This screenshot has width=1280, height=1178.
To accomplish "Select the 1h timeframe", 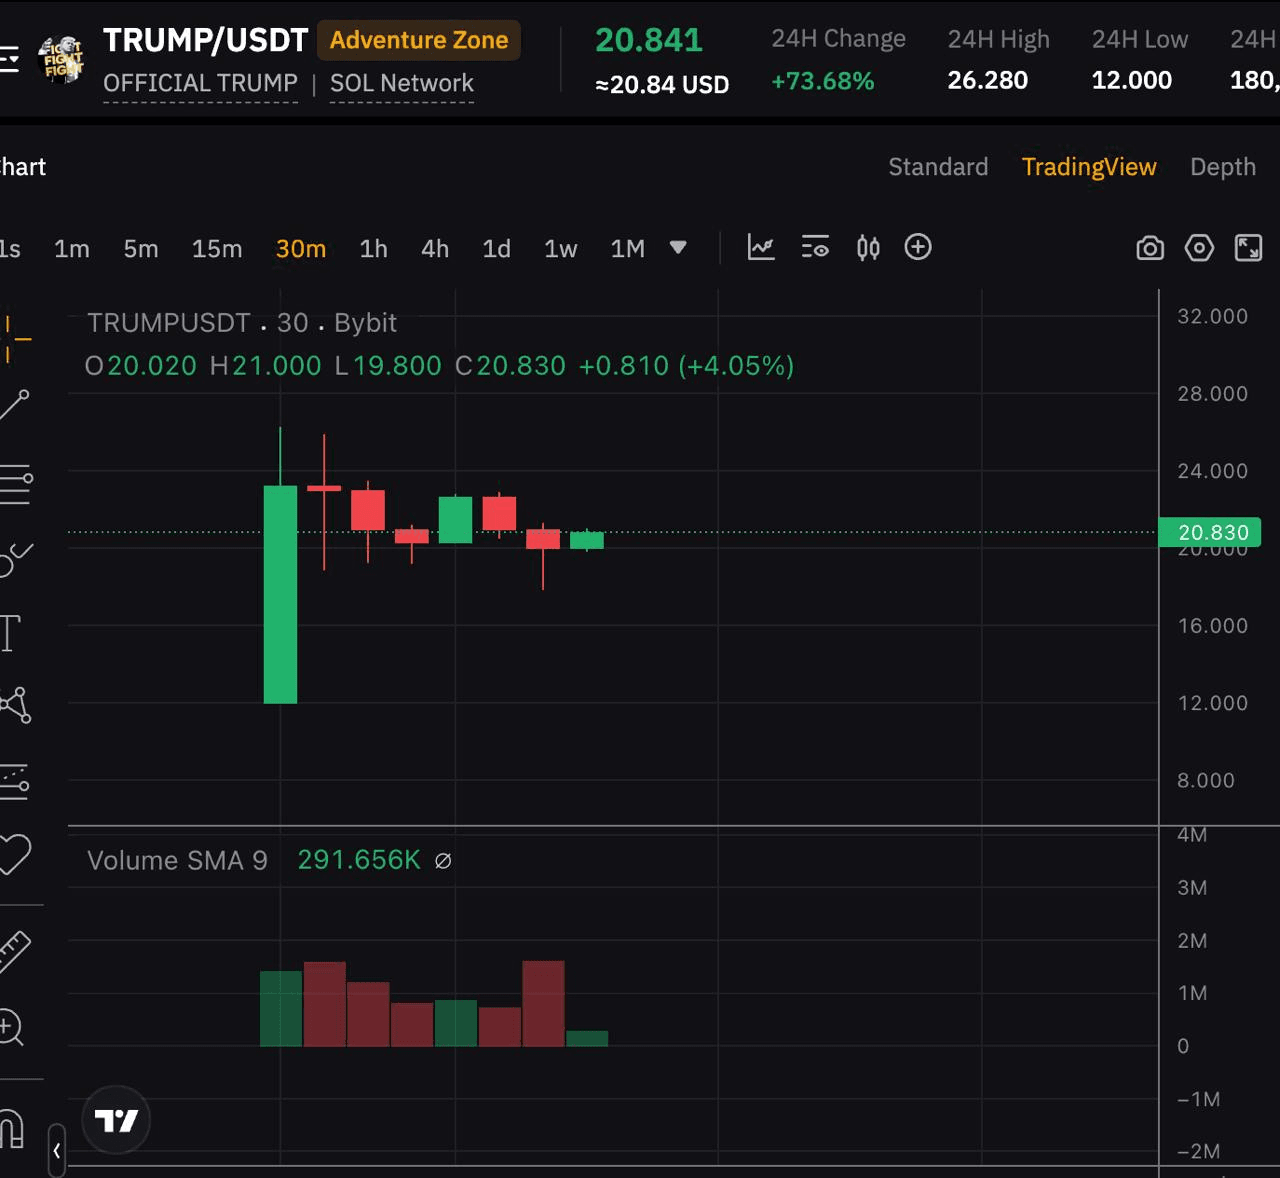I will point(374,249).
